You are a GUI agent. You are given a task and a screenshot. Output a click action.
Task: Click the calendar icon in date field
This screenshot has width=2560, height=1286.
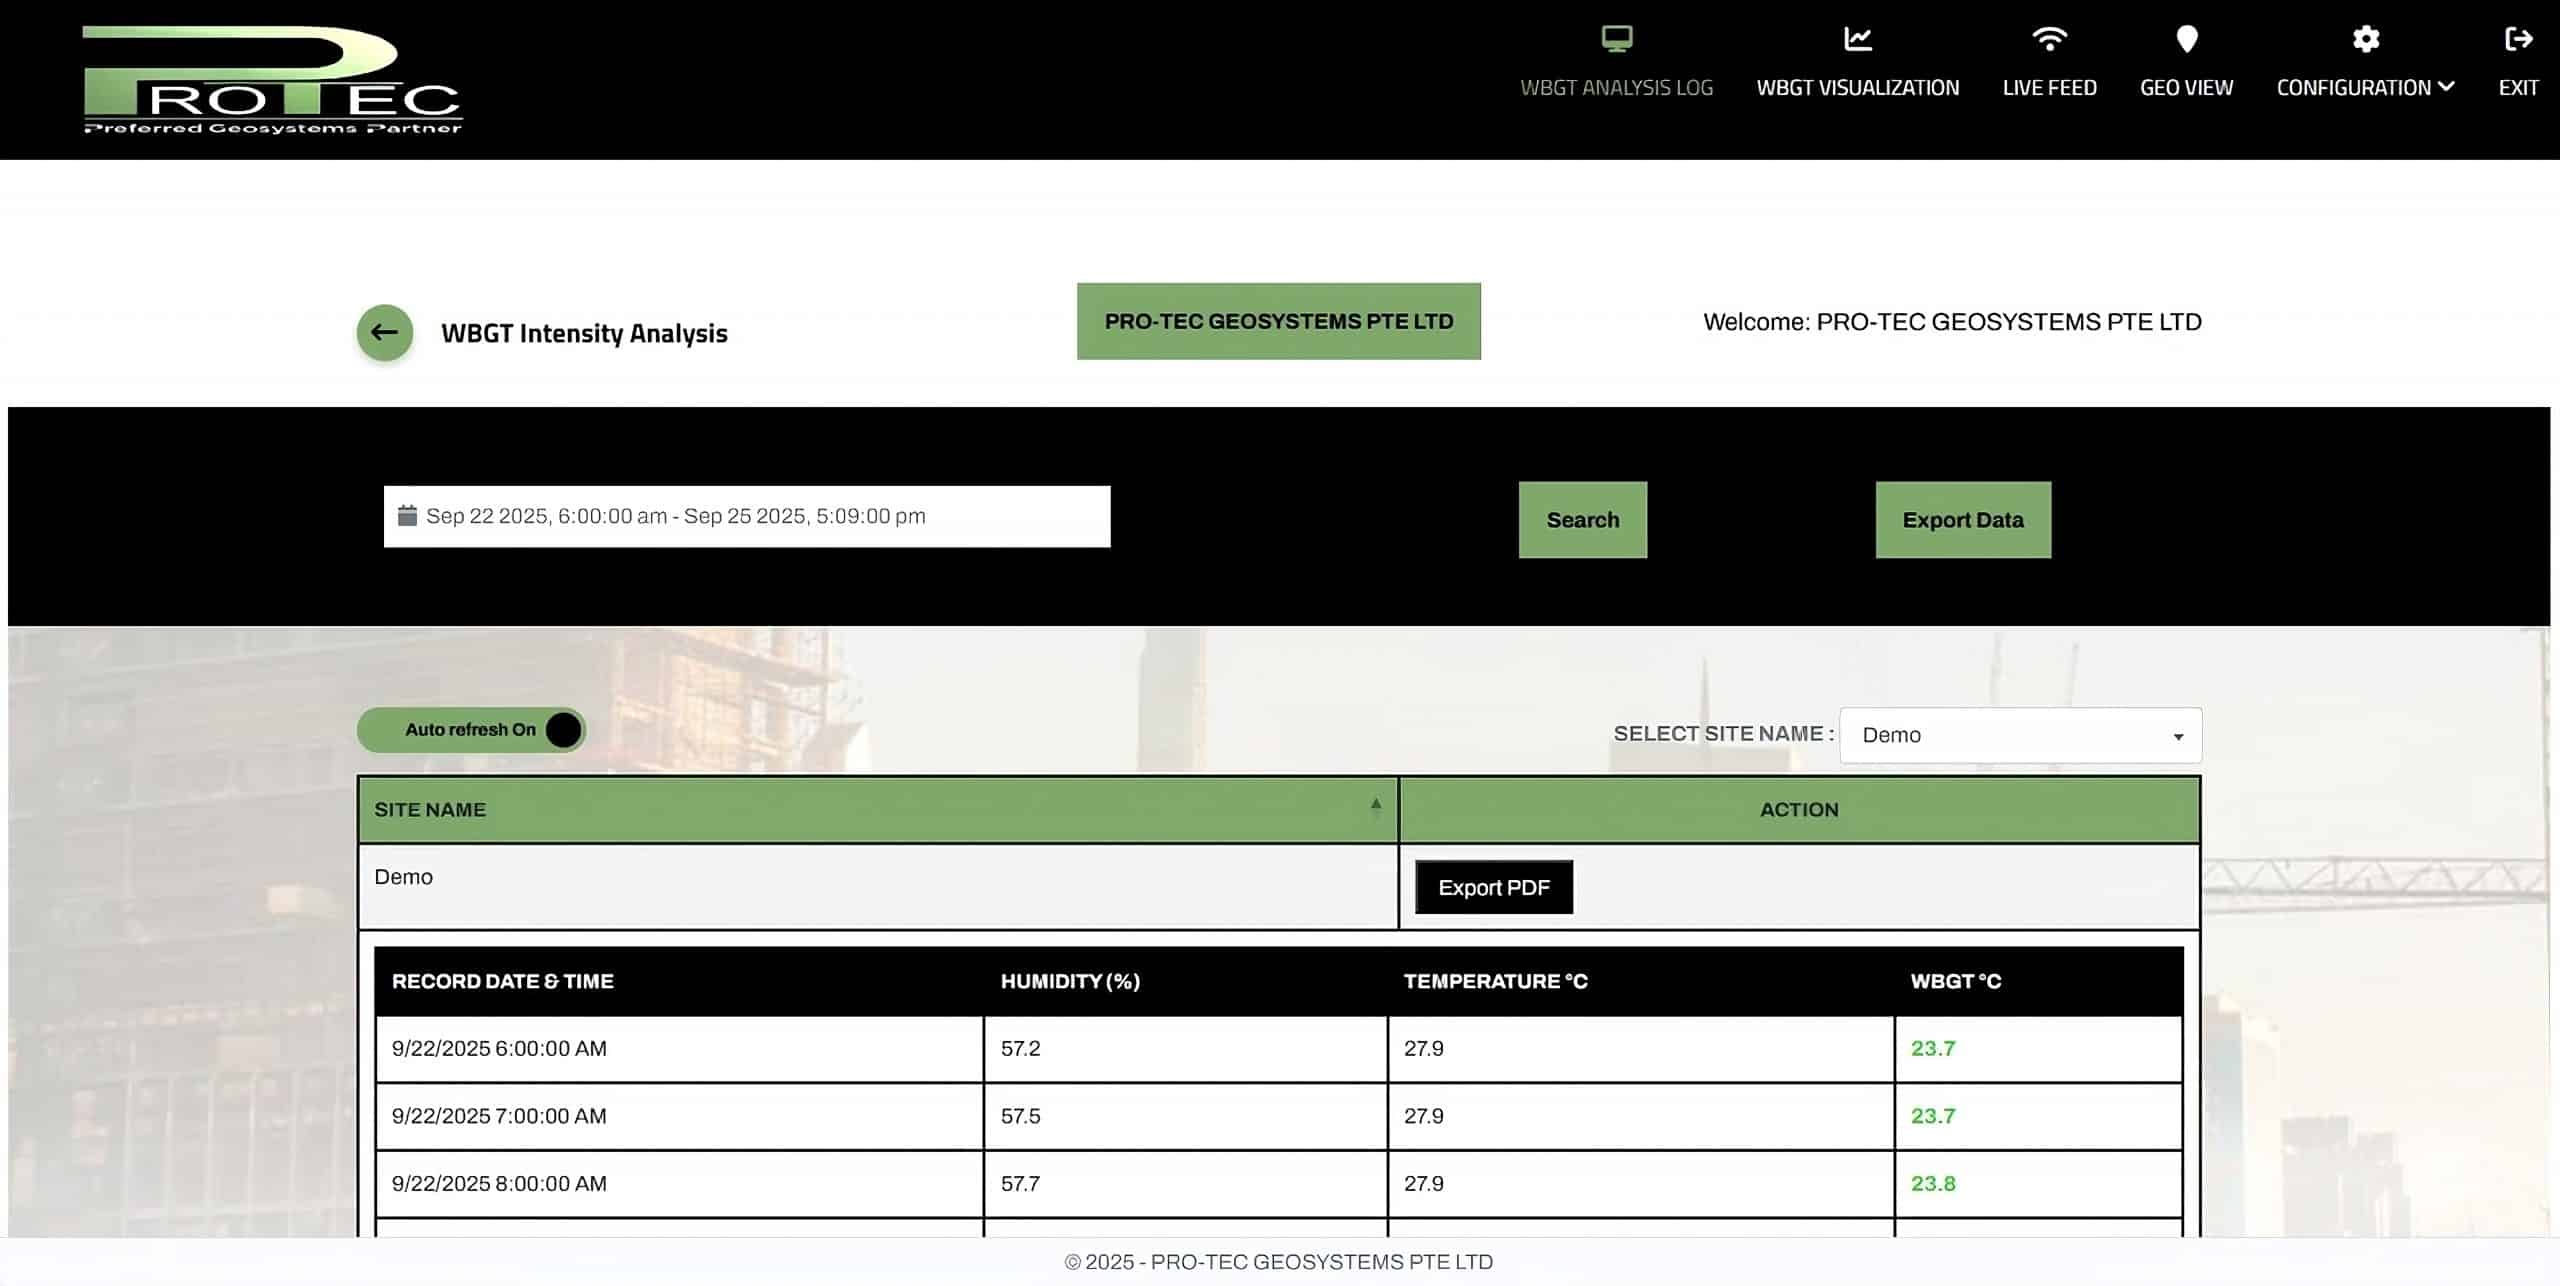point(407,516)
